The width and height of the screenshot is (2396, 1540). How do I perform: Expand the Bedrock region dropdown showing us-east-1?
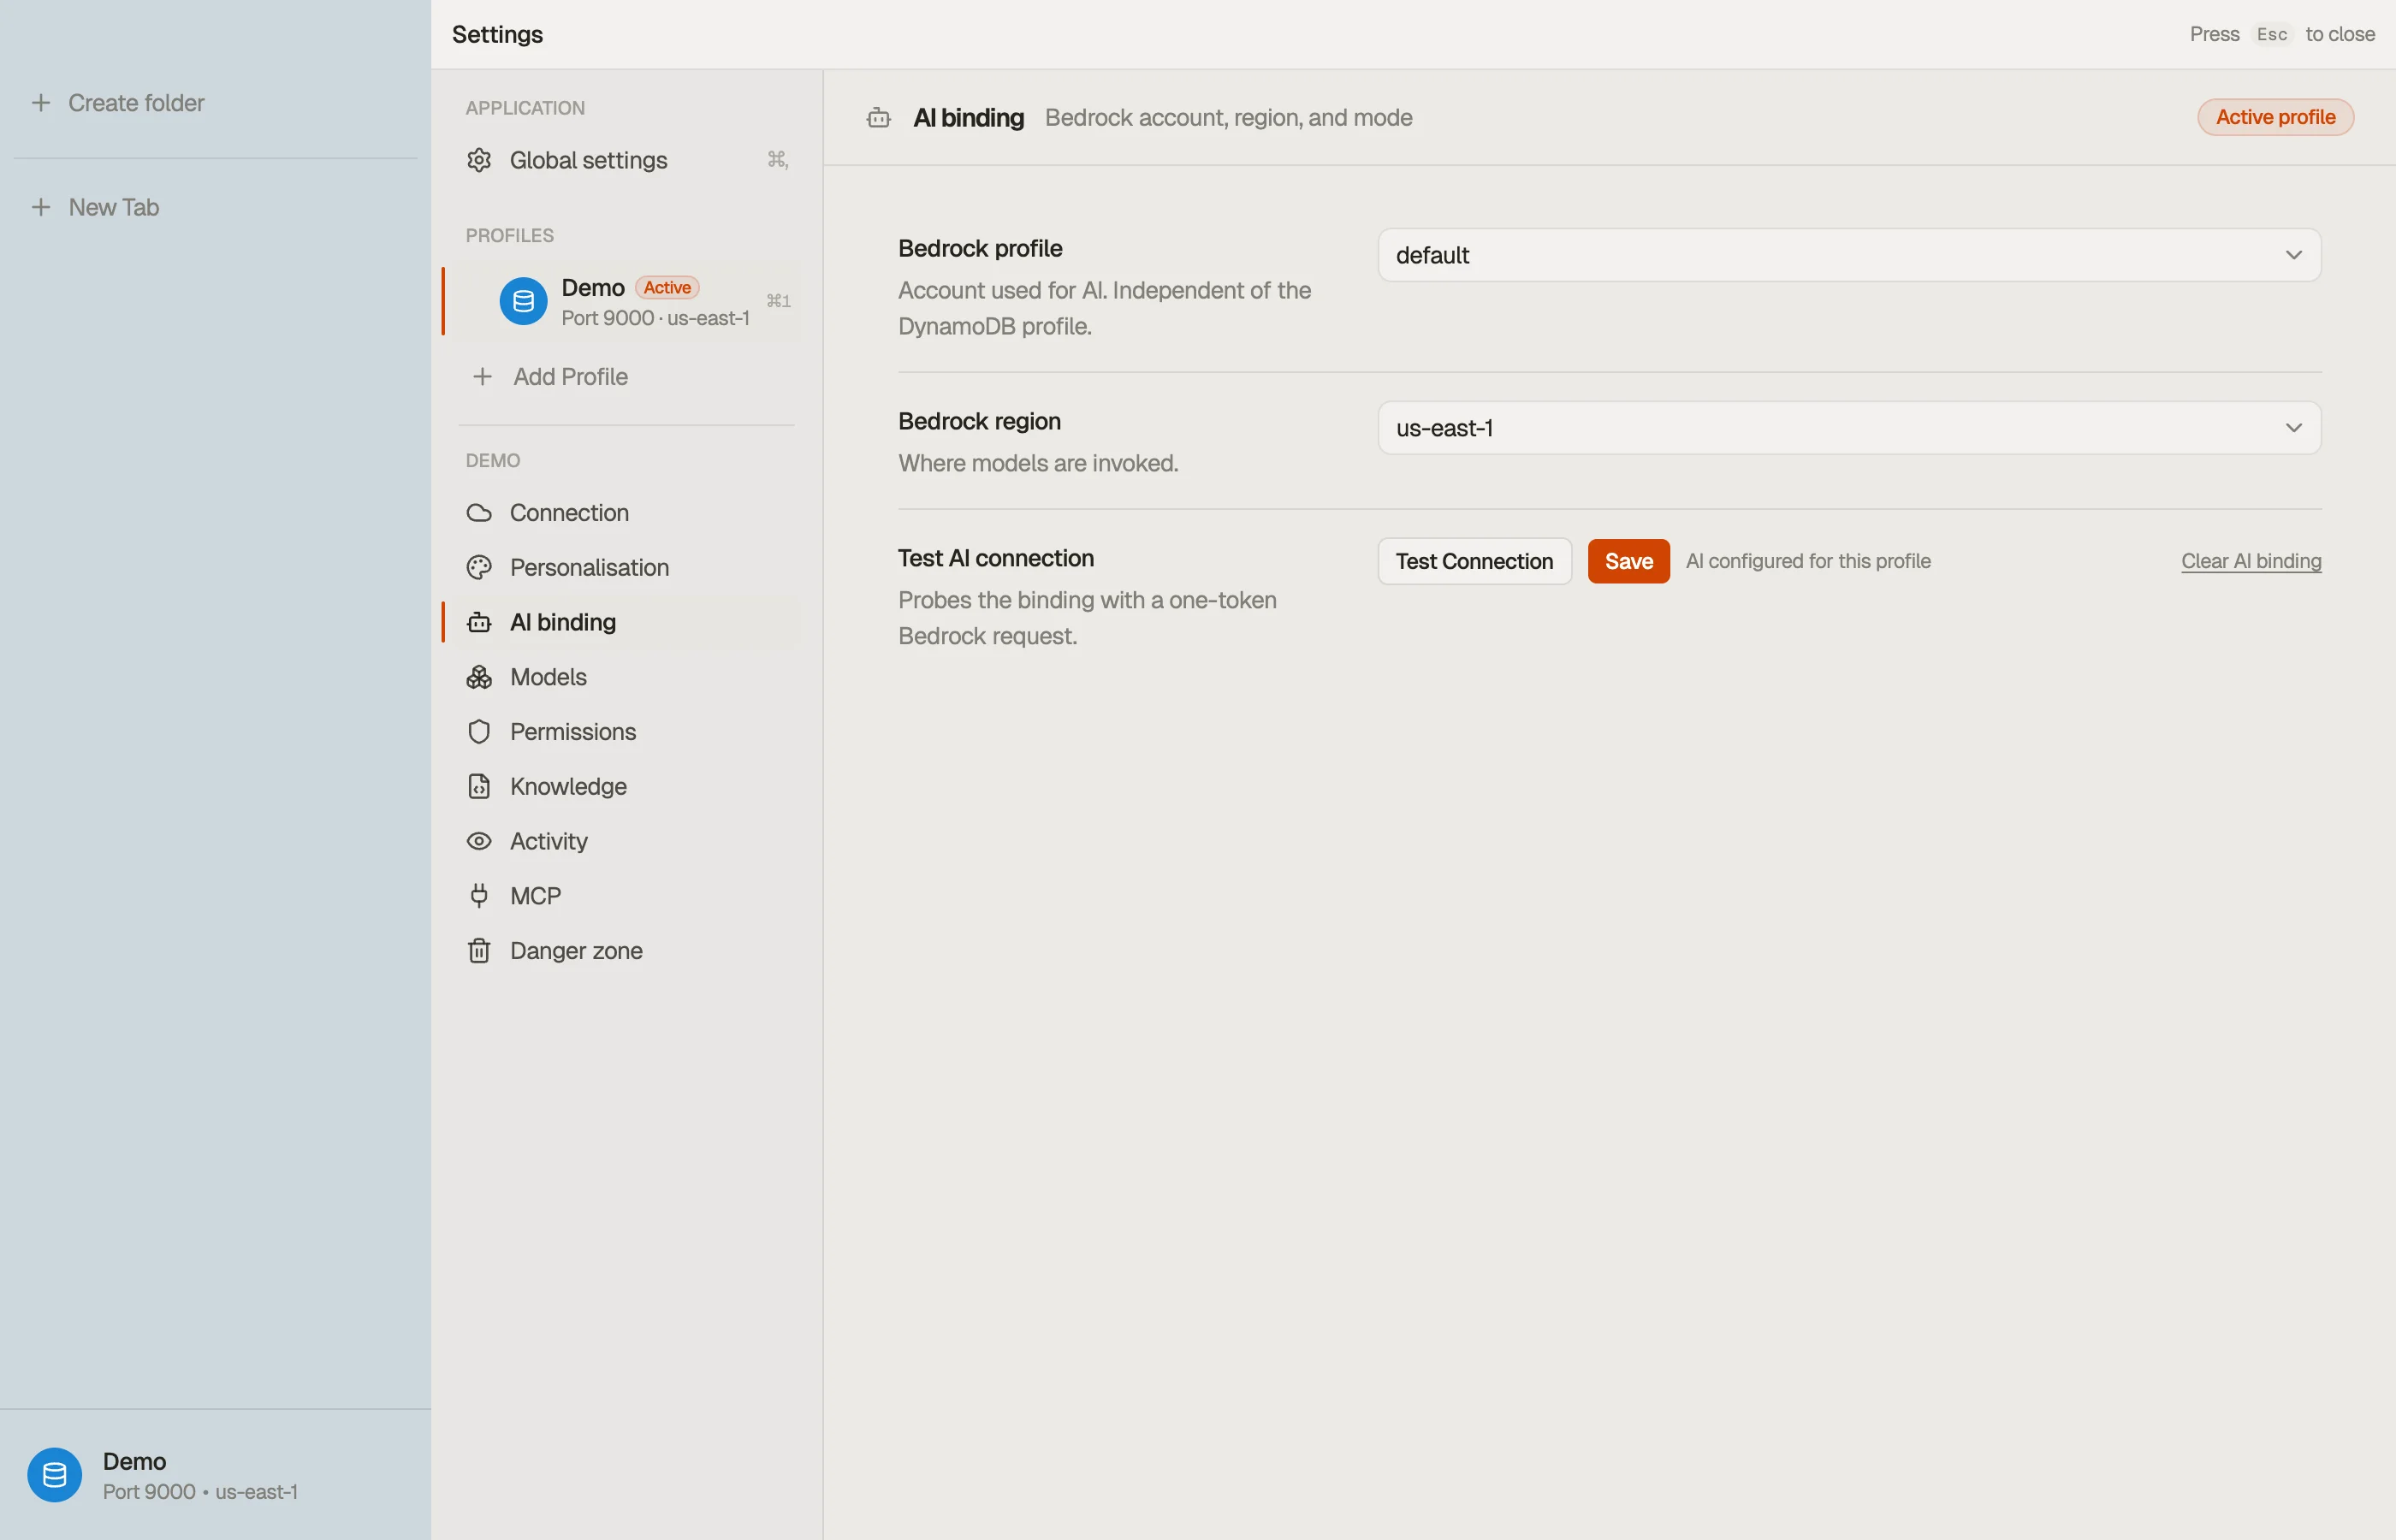[1849, 428]
